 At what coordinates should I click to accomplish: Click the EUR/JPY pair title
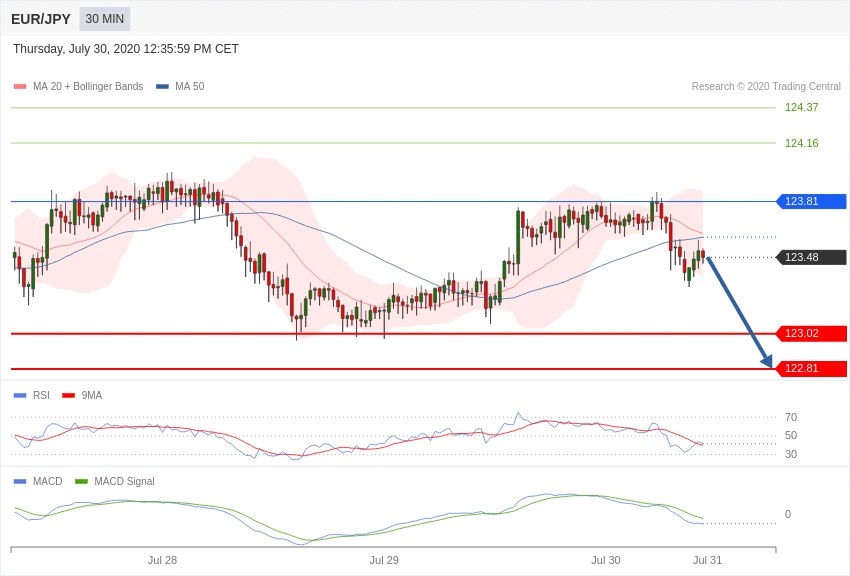click(41, 19)
